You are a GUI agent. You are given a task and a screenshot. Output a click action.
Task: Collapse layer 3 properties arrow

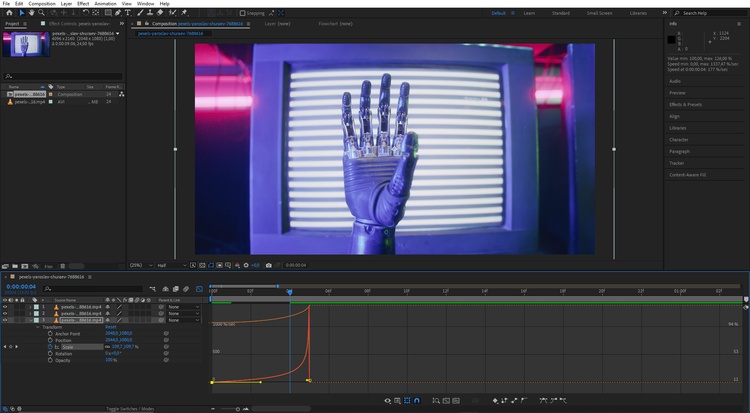click(x=30, y=320)
